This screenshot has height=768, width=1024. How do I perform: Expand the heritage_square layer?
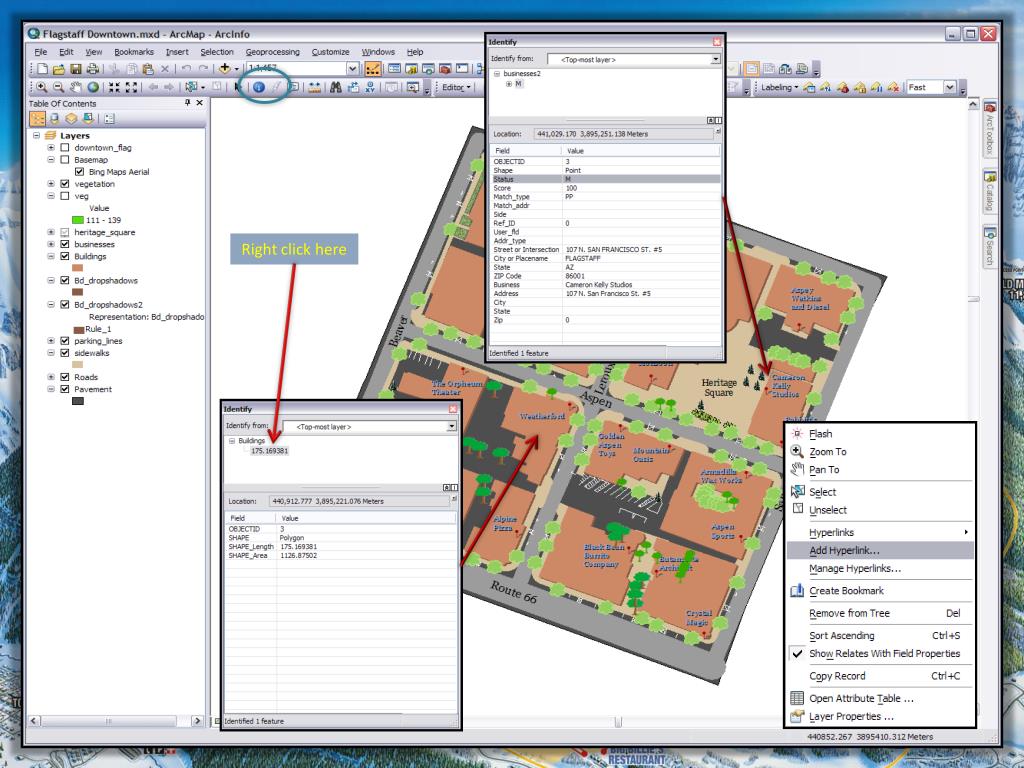pos(51,232)
